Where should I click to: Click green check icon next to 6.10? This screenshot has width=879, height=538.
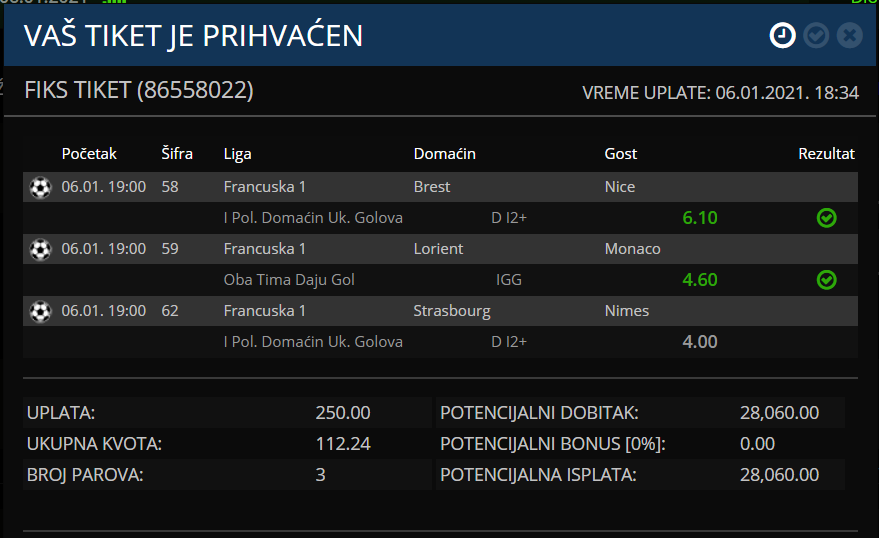826,218
